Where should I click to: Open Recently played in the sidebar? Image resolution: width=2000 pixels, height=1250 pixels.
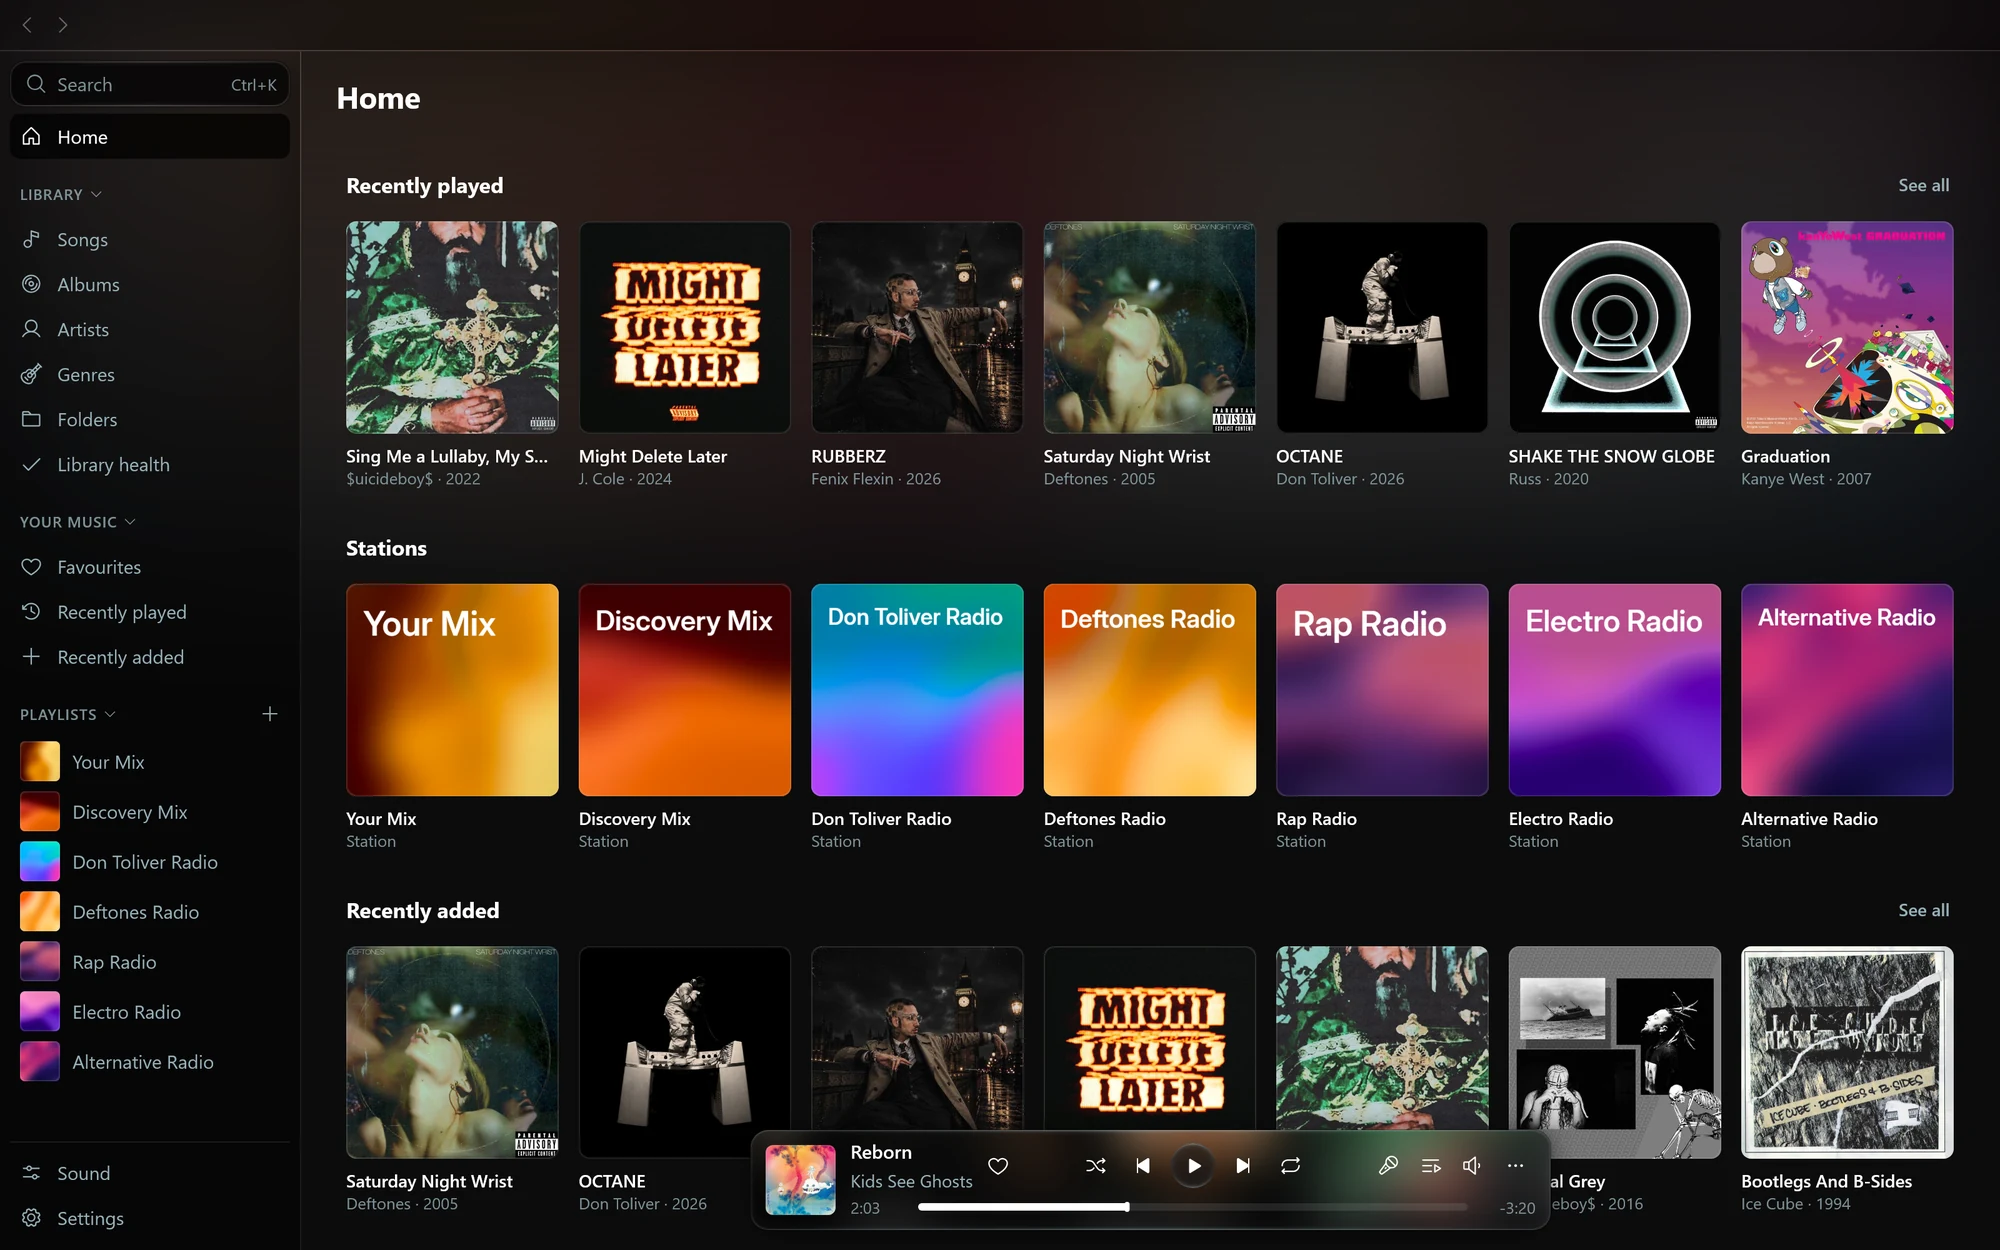point(150,612)
